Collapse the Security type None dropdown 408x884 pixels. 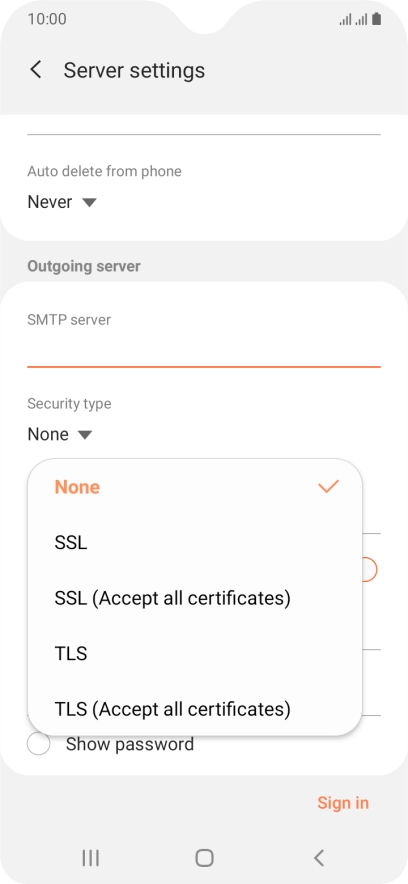pos(59,435)
